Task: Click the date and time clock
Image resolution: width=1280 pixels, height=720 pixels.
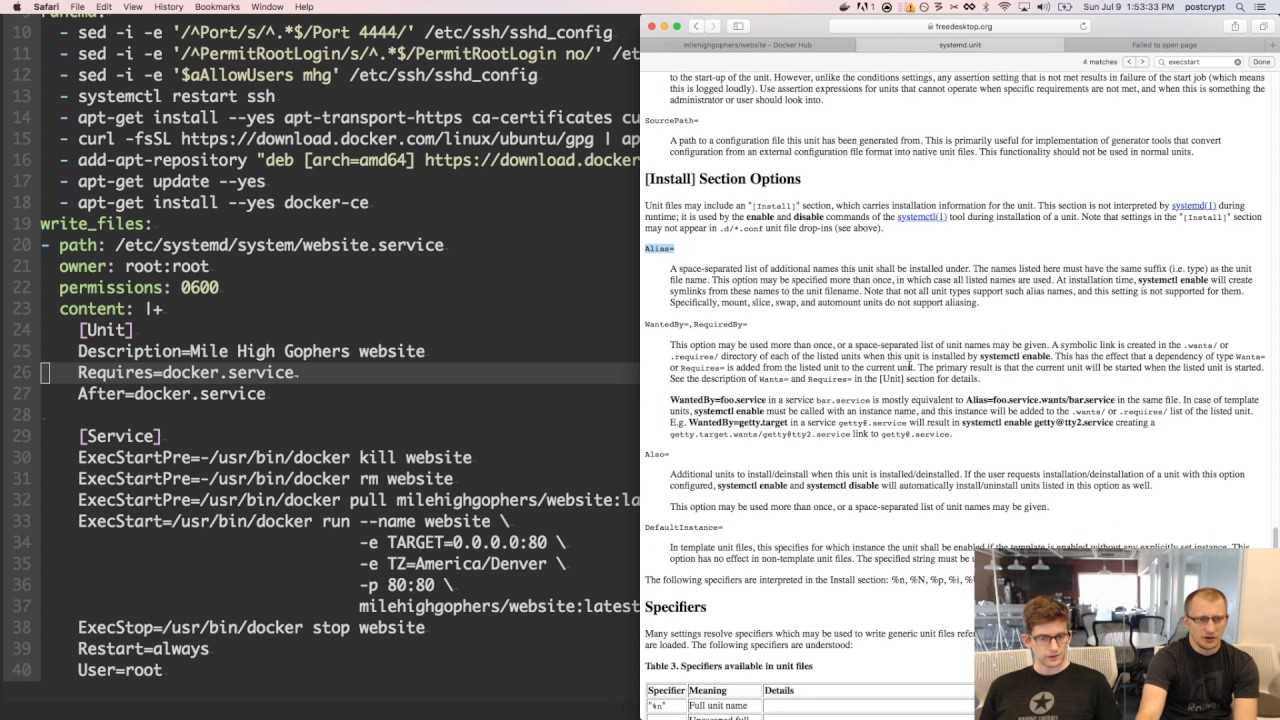Action: coord(1128,7)
